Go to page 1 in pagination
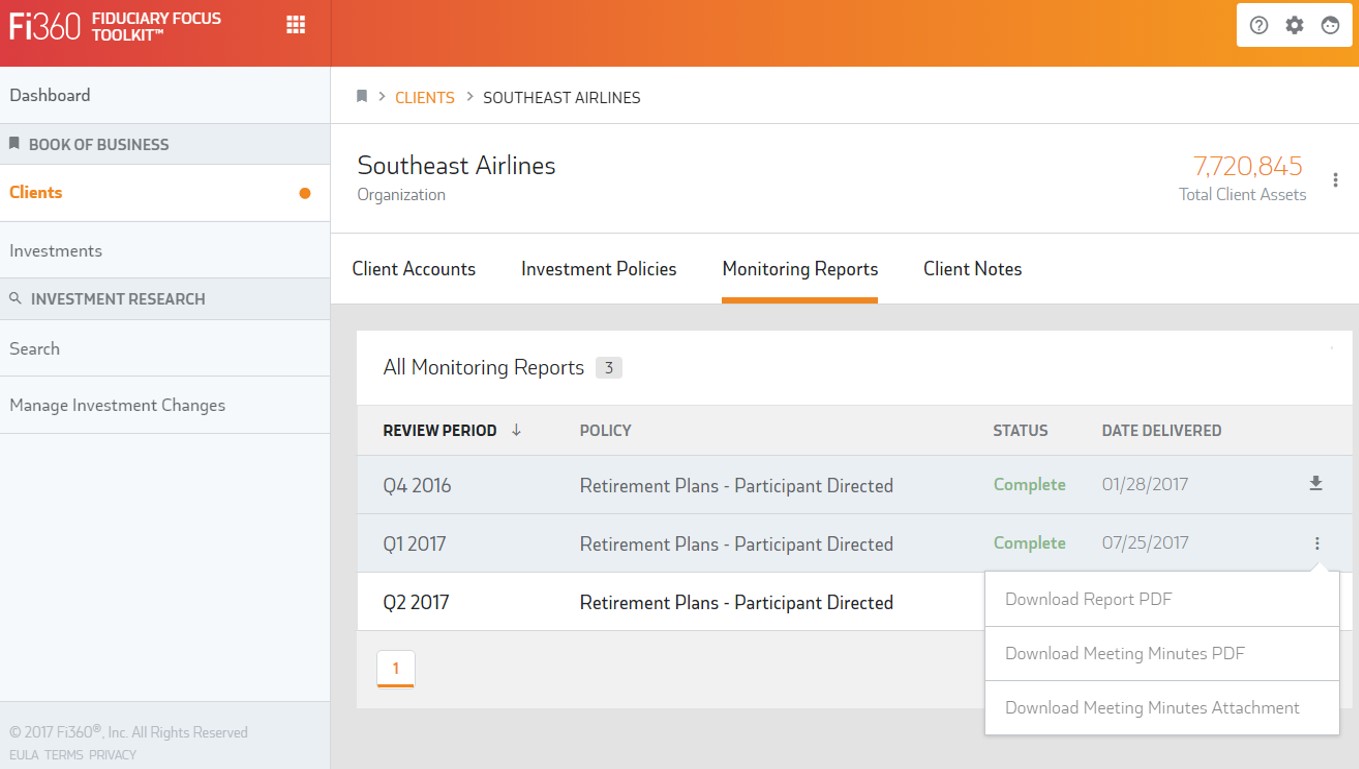1359x769 pixels. [396, 669]
